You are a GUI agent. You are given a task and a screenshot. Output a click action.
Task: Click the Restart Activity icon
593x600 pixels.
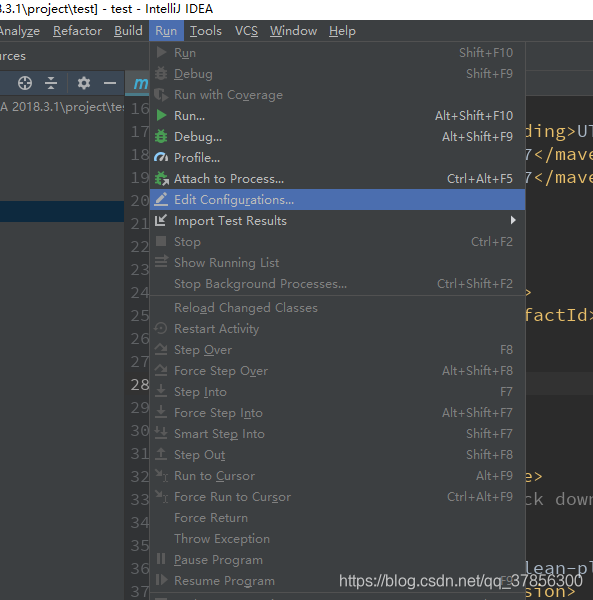click(161, 328)
